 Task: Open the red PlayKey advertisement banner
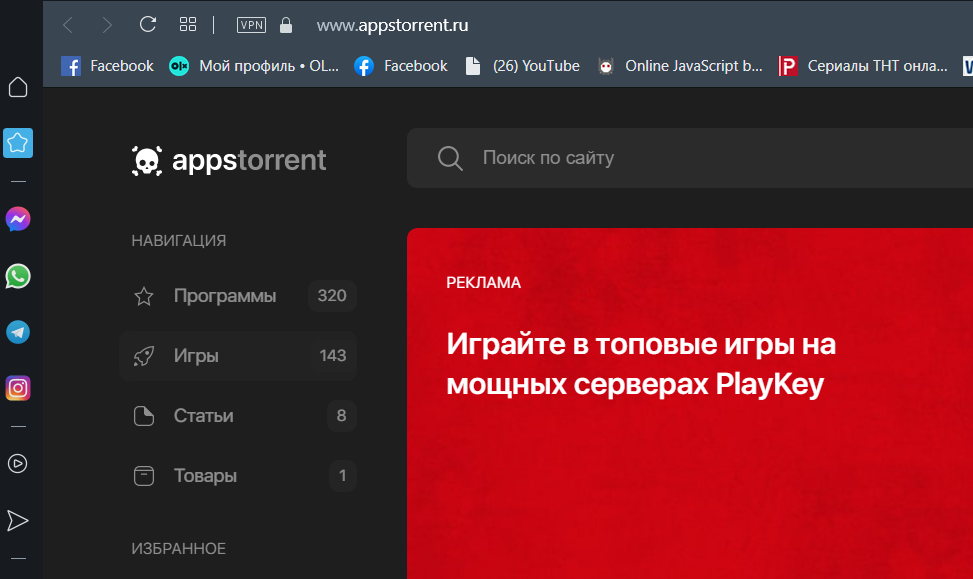[x=690, y=403]
